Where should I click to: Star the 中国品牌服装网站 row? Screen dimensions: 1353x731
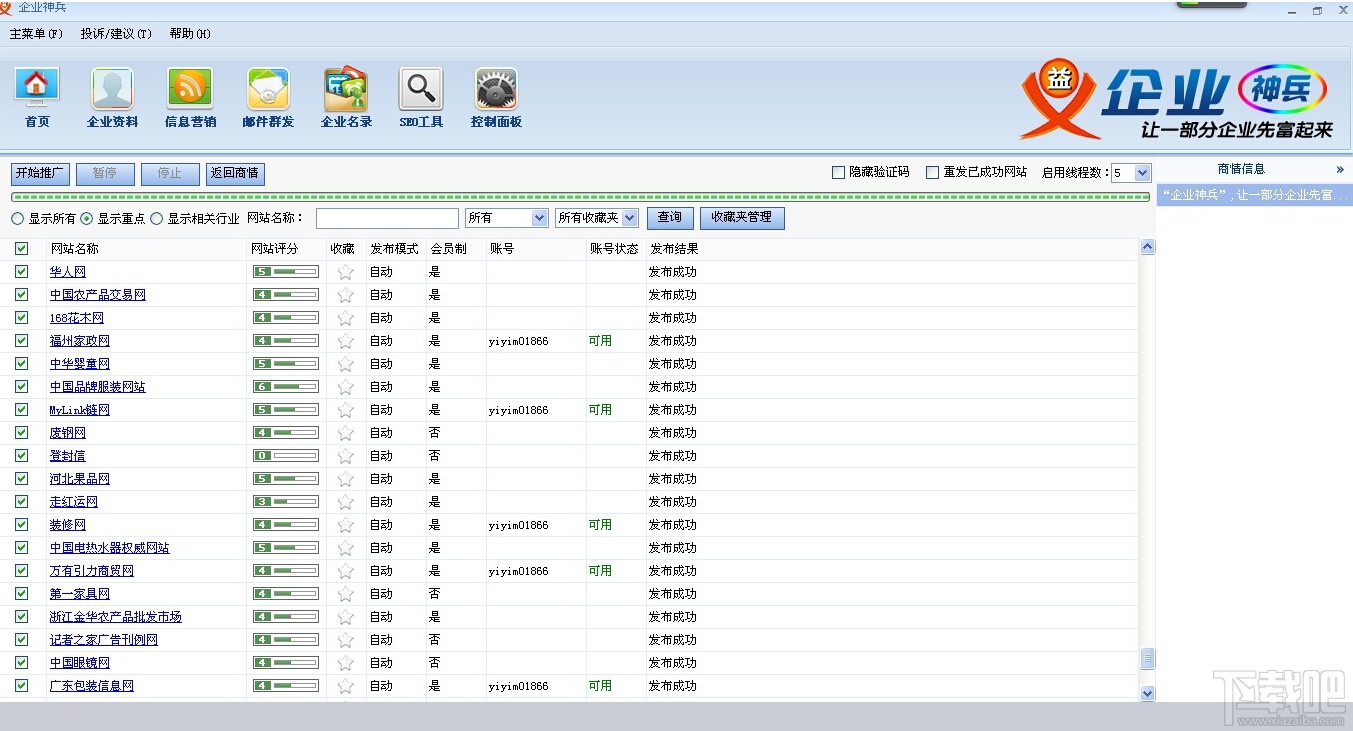point(345,387)
